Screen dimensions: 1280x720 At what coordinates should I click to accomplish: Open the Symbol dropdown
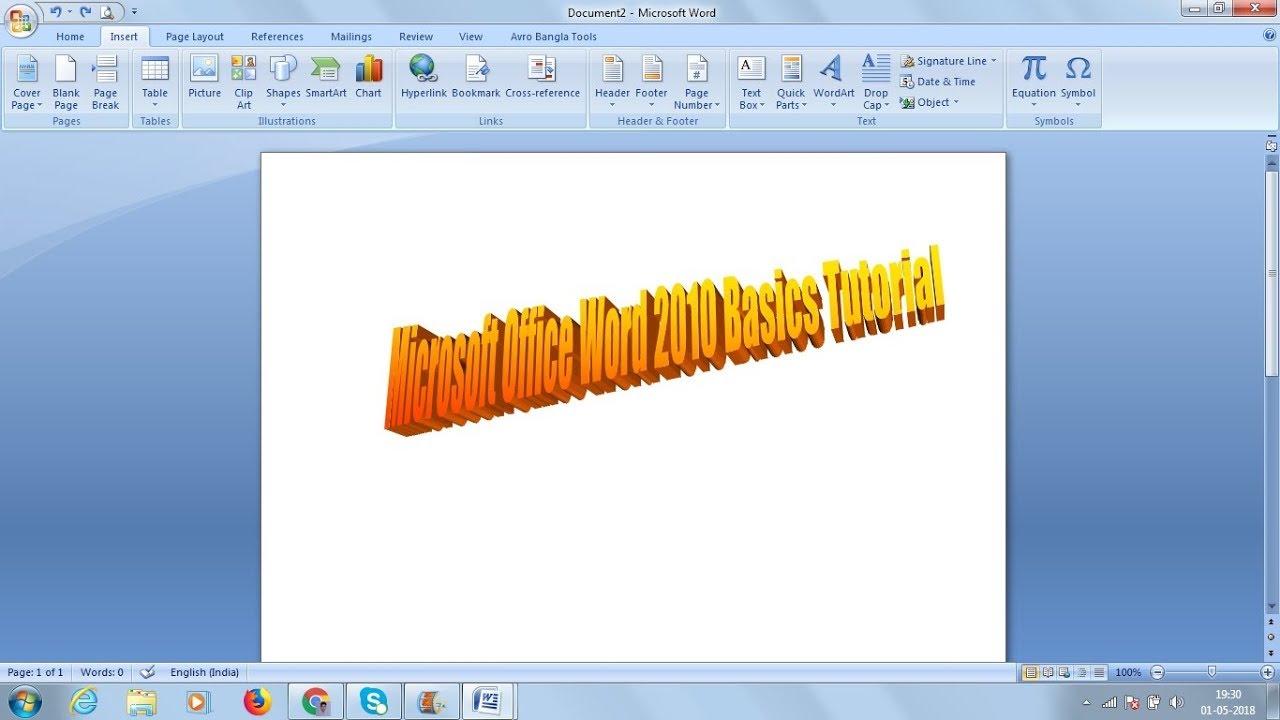[x=1078, y=82]
